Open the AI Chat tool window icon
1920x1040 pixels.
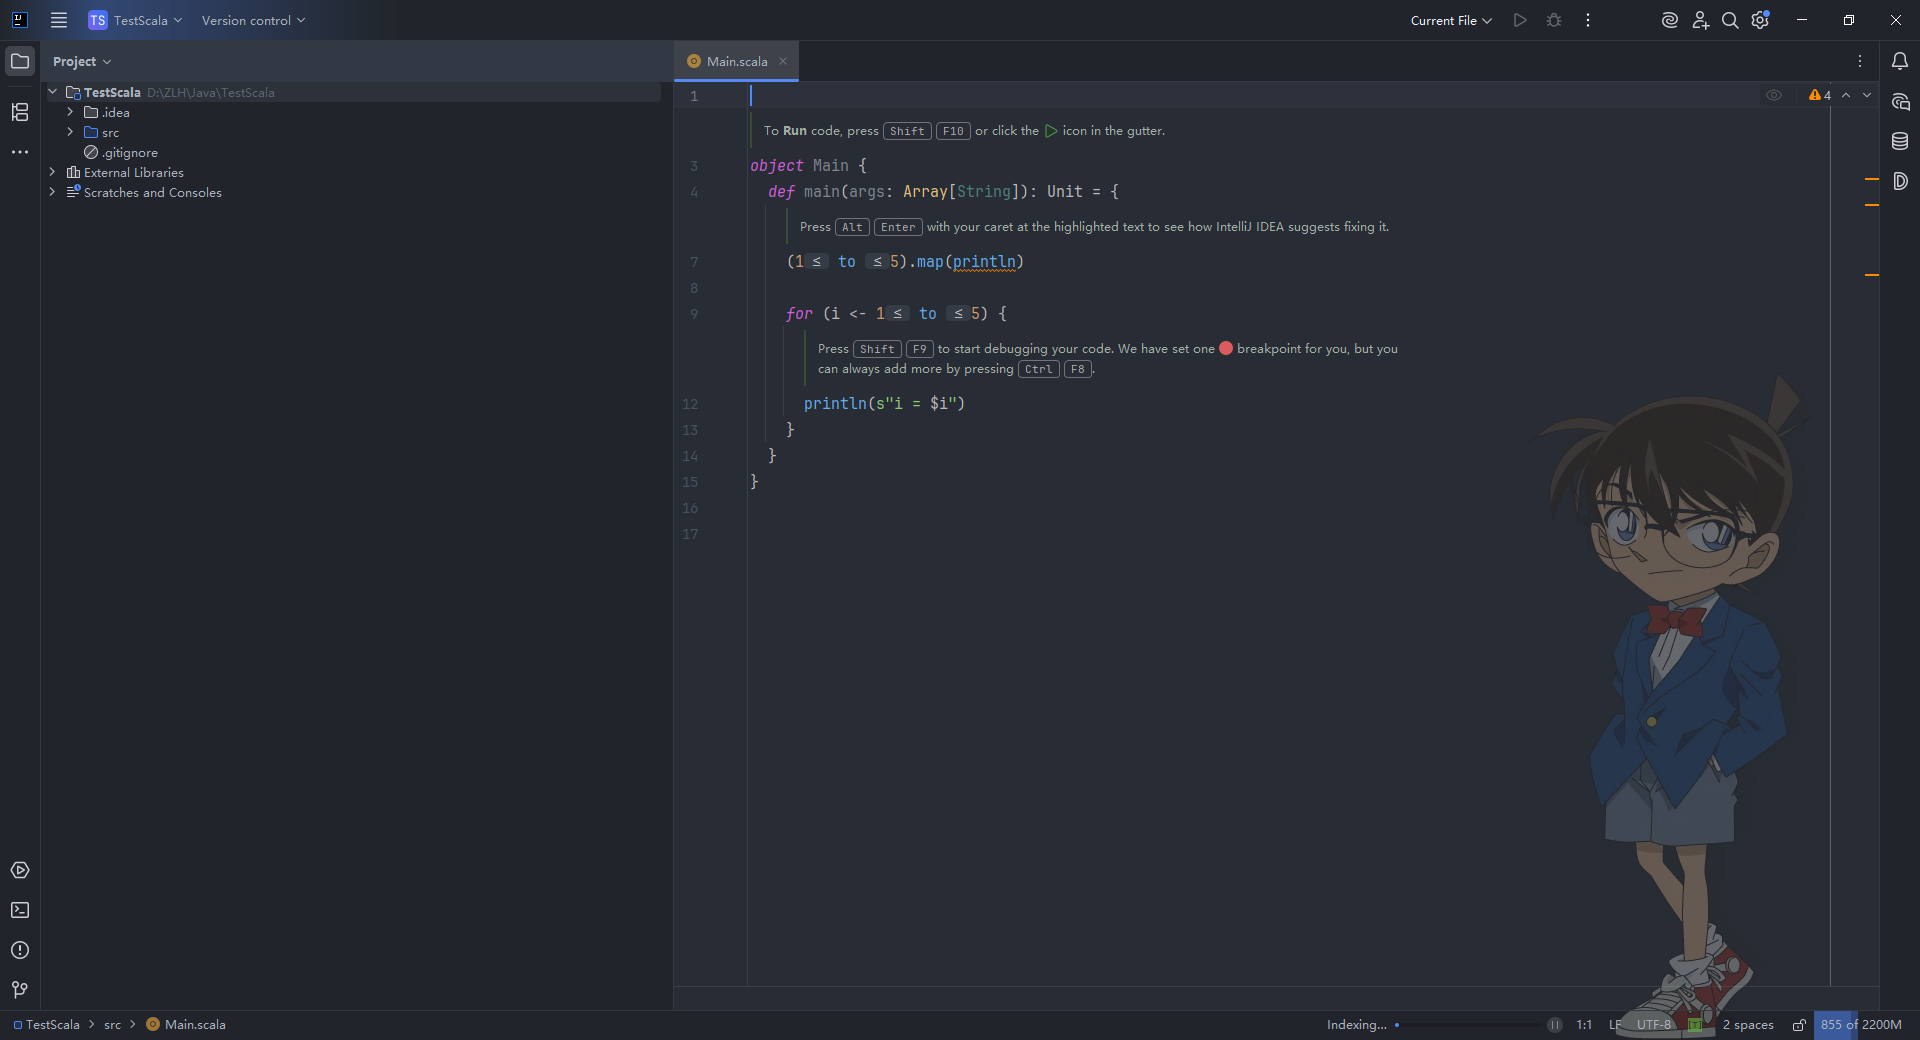click(x=1900, y=101)
